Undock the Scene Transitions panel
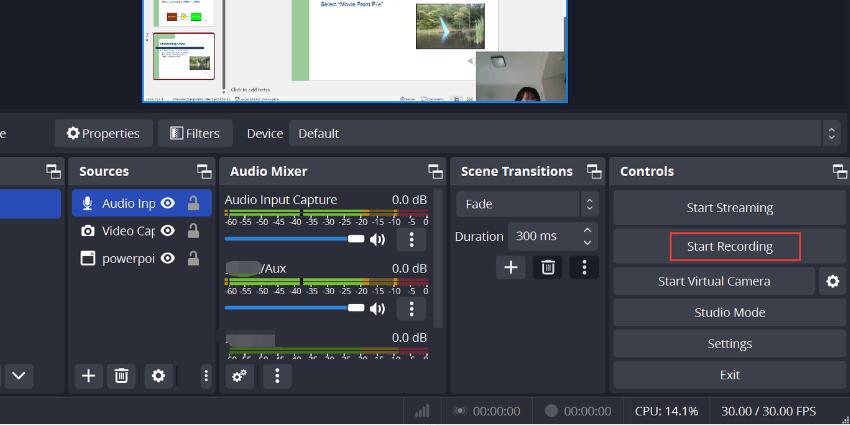 pos(594,172)
